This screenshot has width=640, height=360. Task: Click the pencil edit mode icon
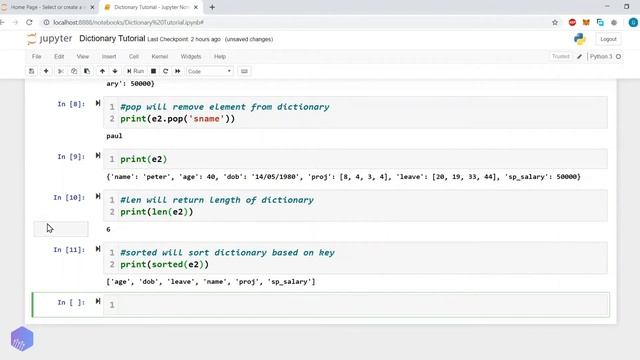(x=579, y=56)
